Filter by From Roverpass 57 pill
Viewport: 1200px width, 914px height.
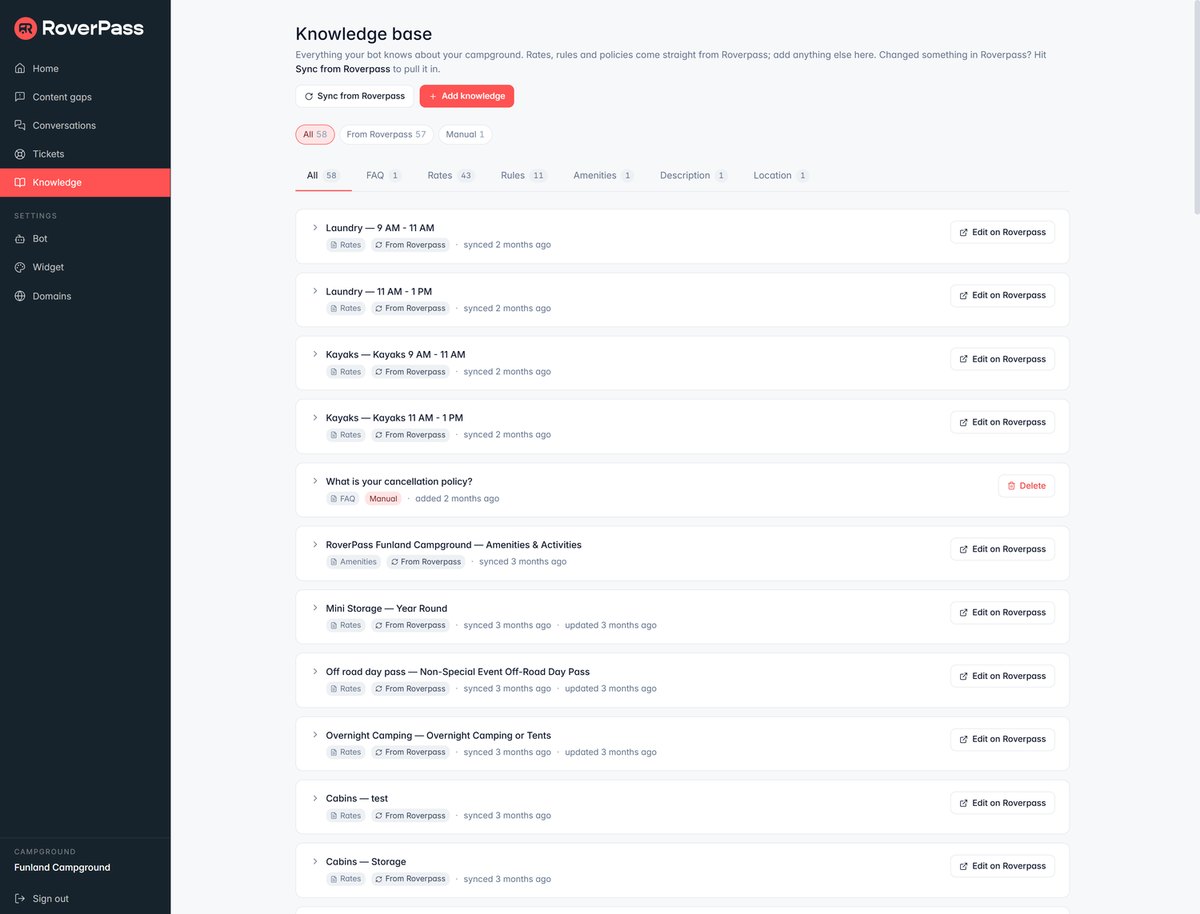(386, 134)
